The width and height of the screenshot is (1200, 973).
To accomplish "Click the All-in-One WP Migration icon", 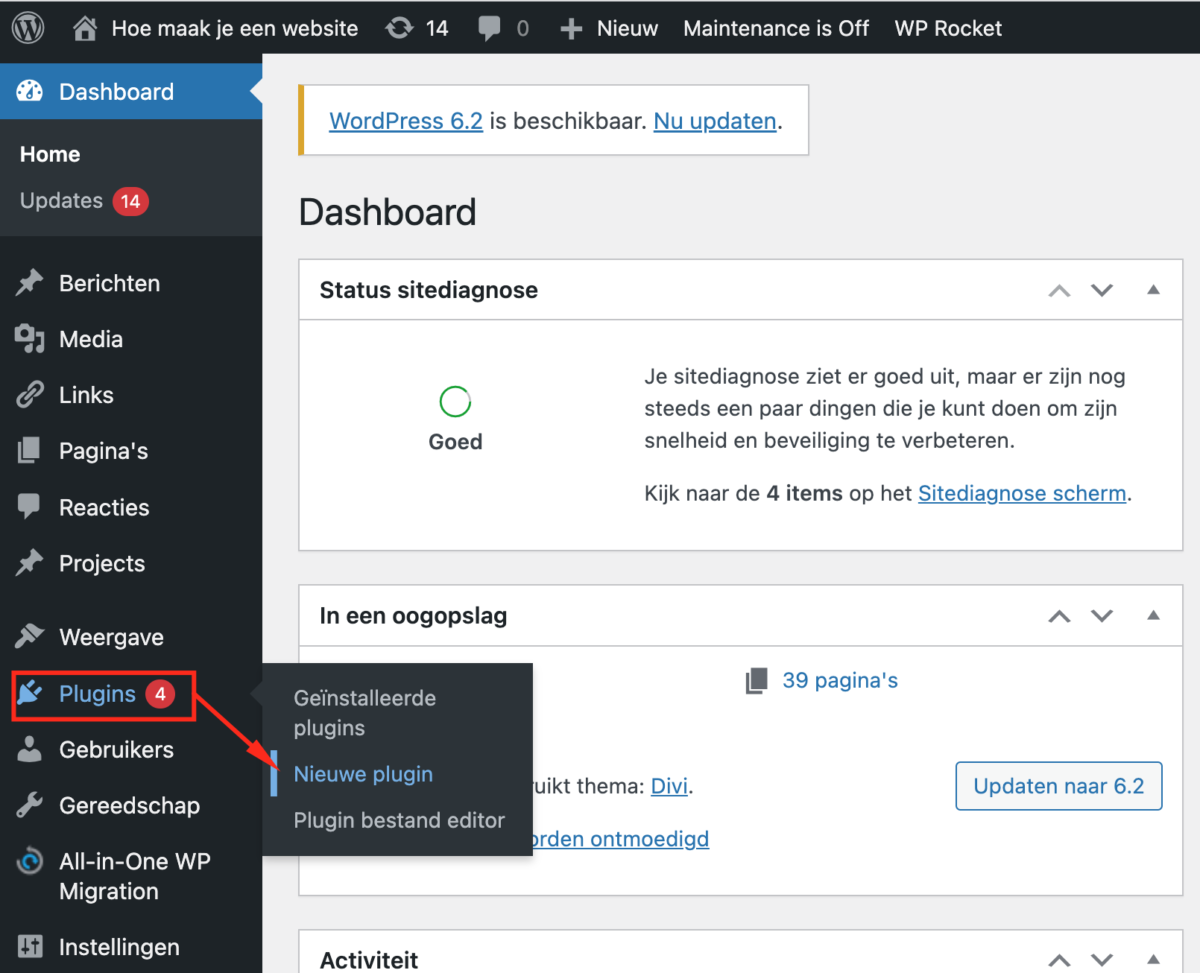I will click(30, 862).
